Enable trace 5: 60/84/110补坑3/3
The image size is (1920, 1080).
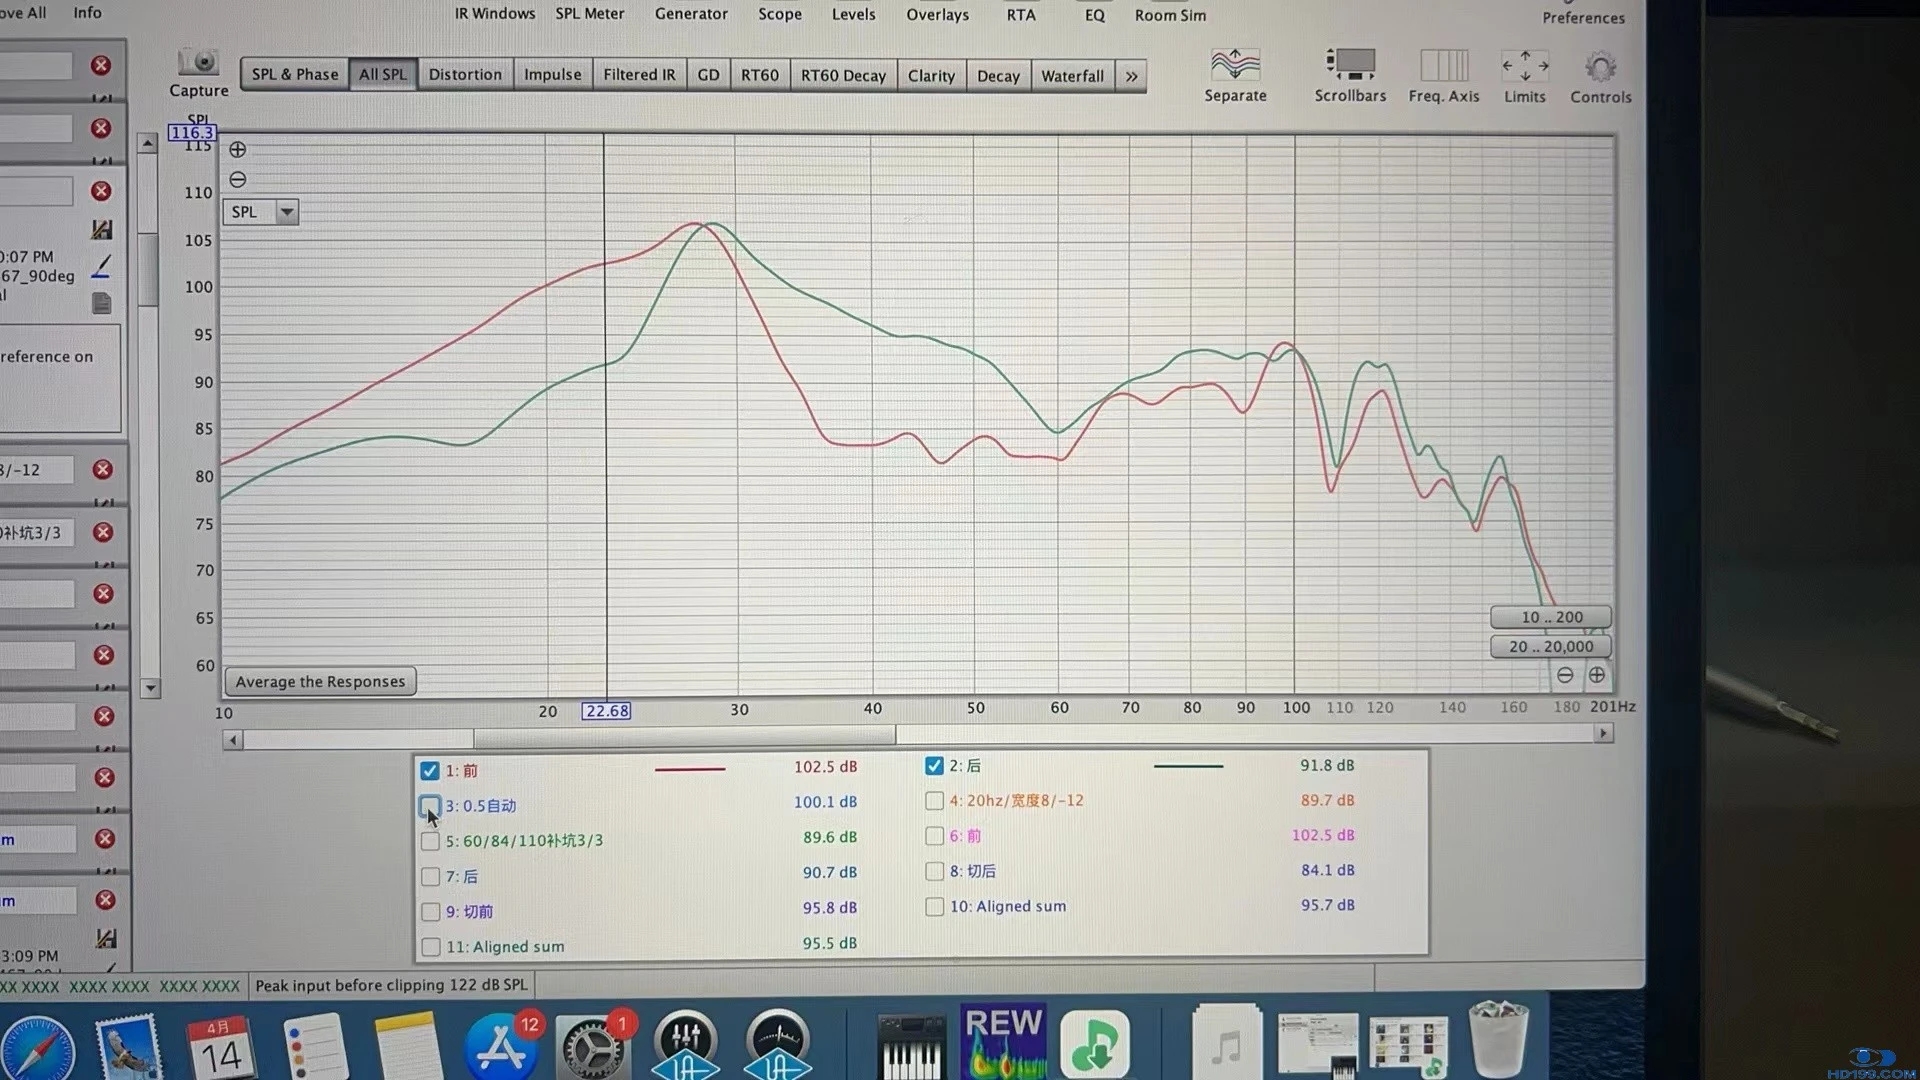pos(430,841)
